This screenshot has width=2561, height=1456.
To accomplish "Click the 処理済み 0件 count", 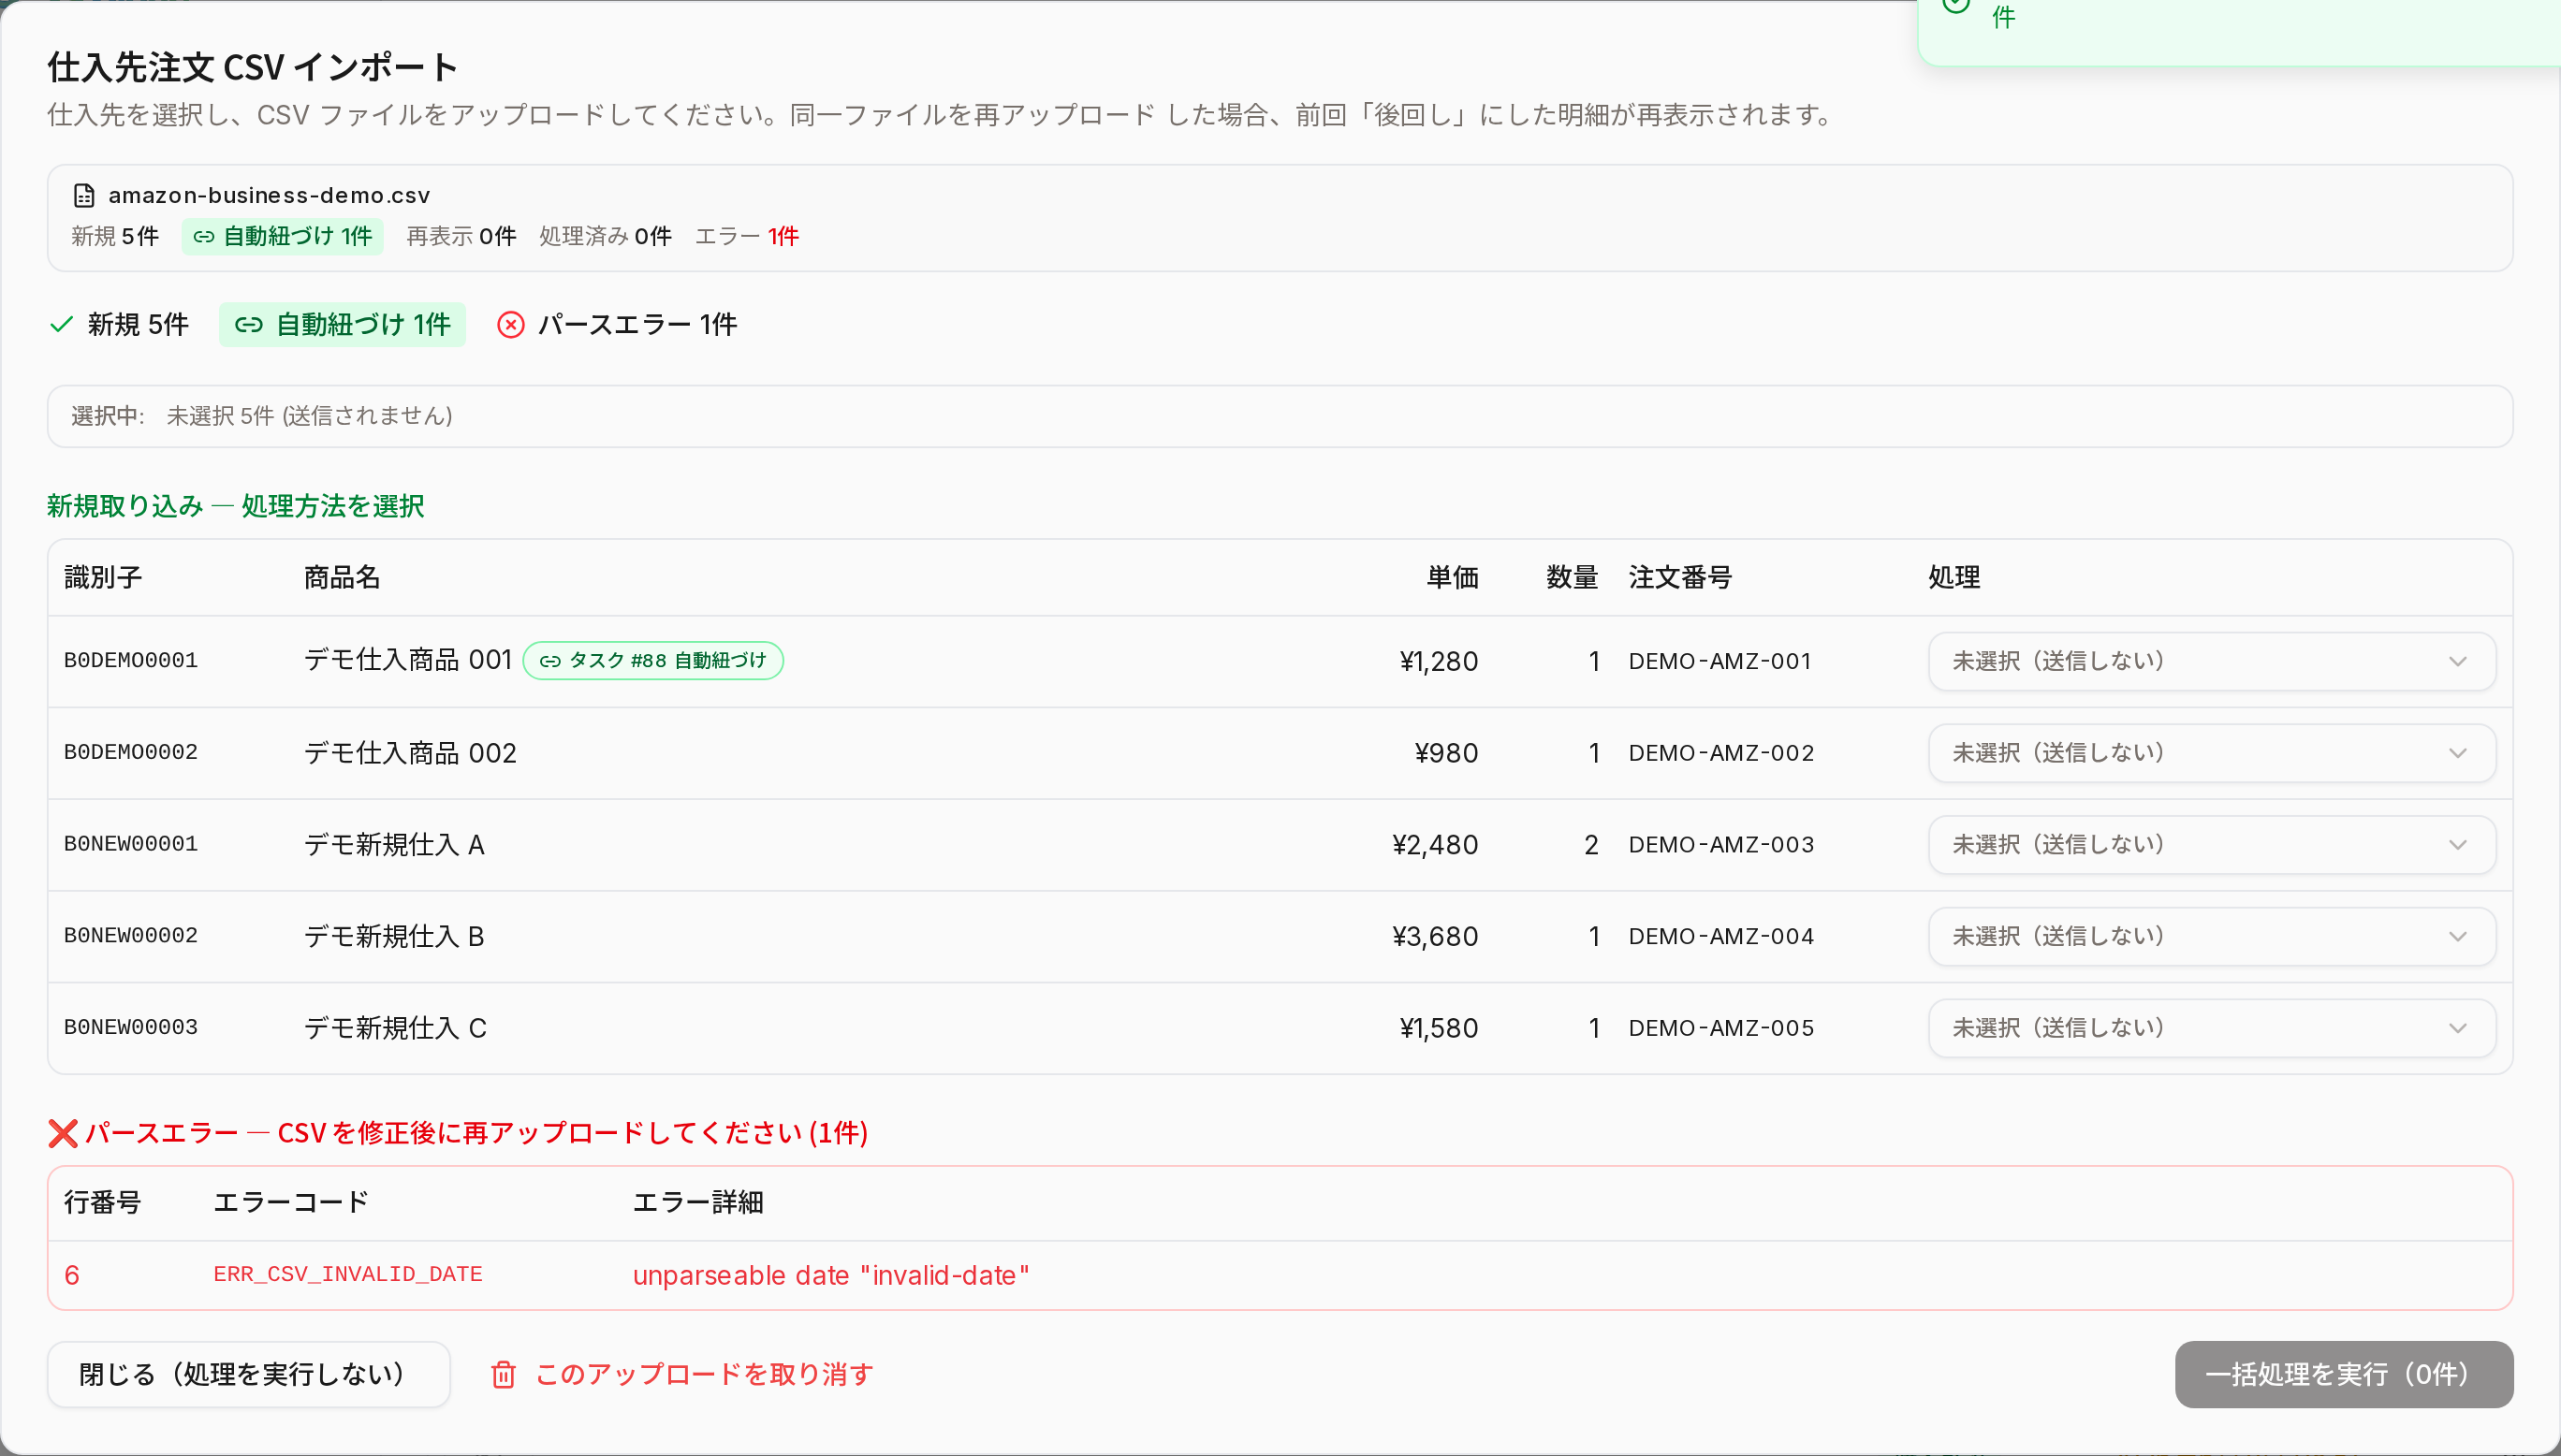I will pyautogui.click(x=605, y=237).
